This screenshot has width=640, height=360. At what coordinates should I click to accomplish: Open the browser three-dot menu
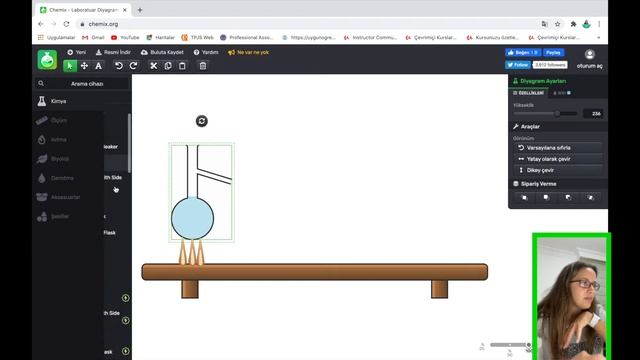(599, 24)
